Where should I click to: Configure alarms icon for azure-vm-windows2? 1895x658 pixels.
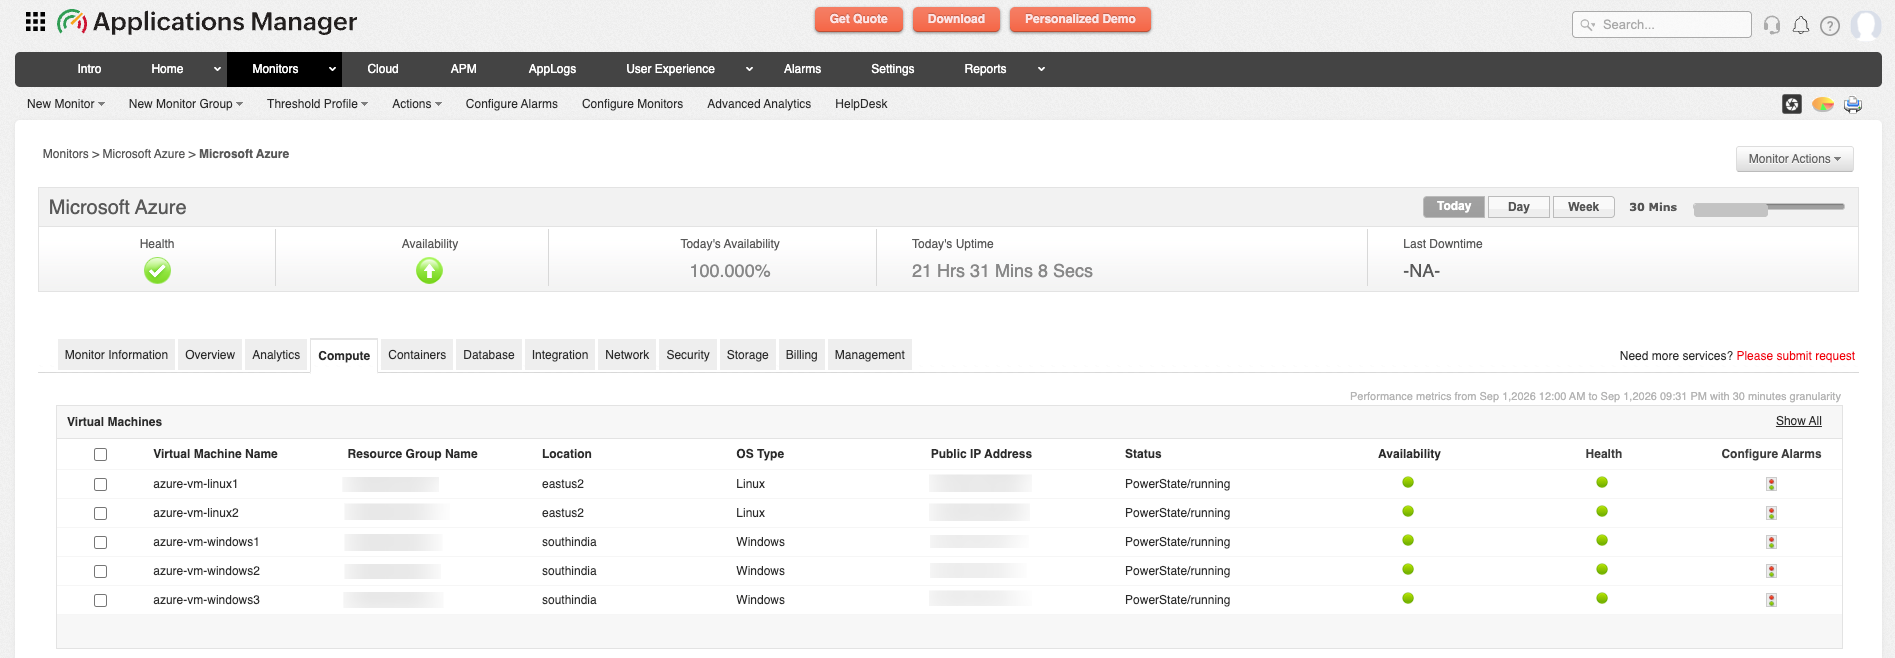pos(1771,571)
